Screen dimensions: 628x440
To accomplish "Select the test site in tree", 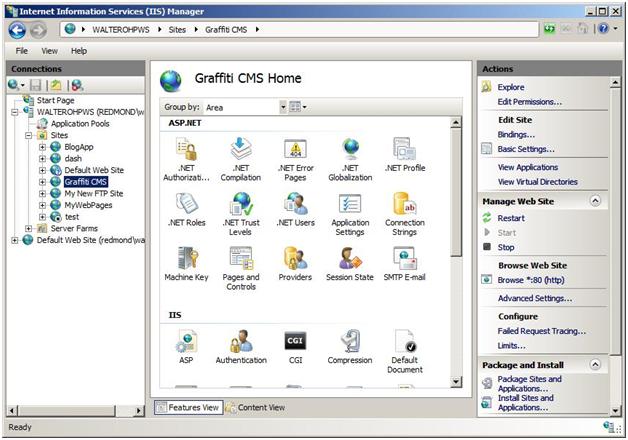I will 72,217.
